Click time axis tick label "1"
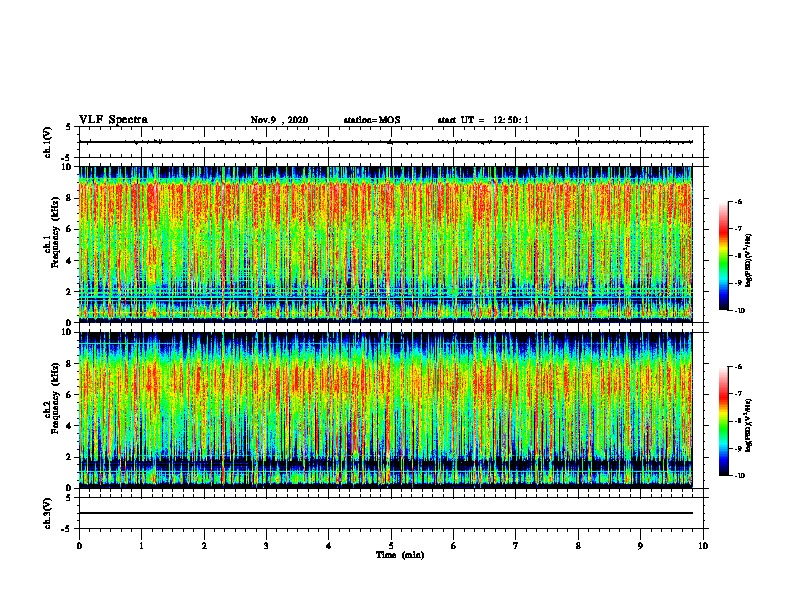The image size is (792, 612). pyautogui.click(x=141, y=546)
